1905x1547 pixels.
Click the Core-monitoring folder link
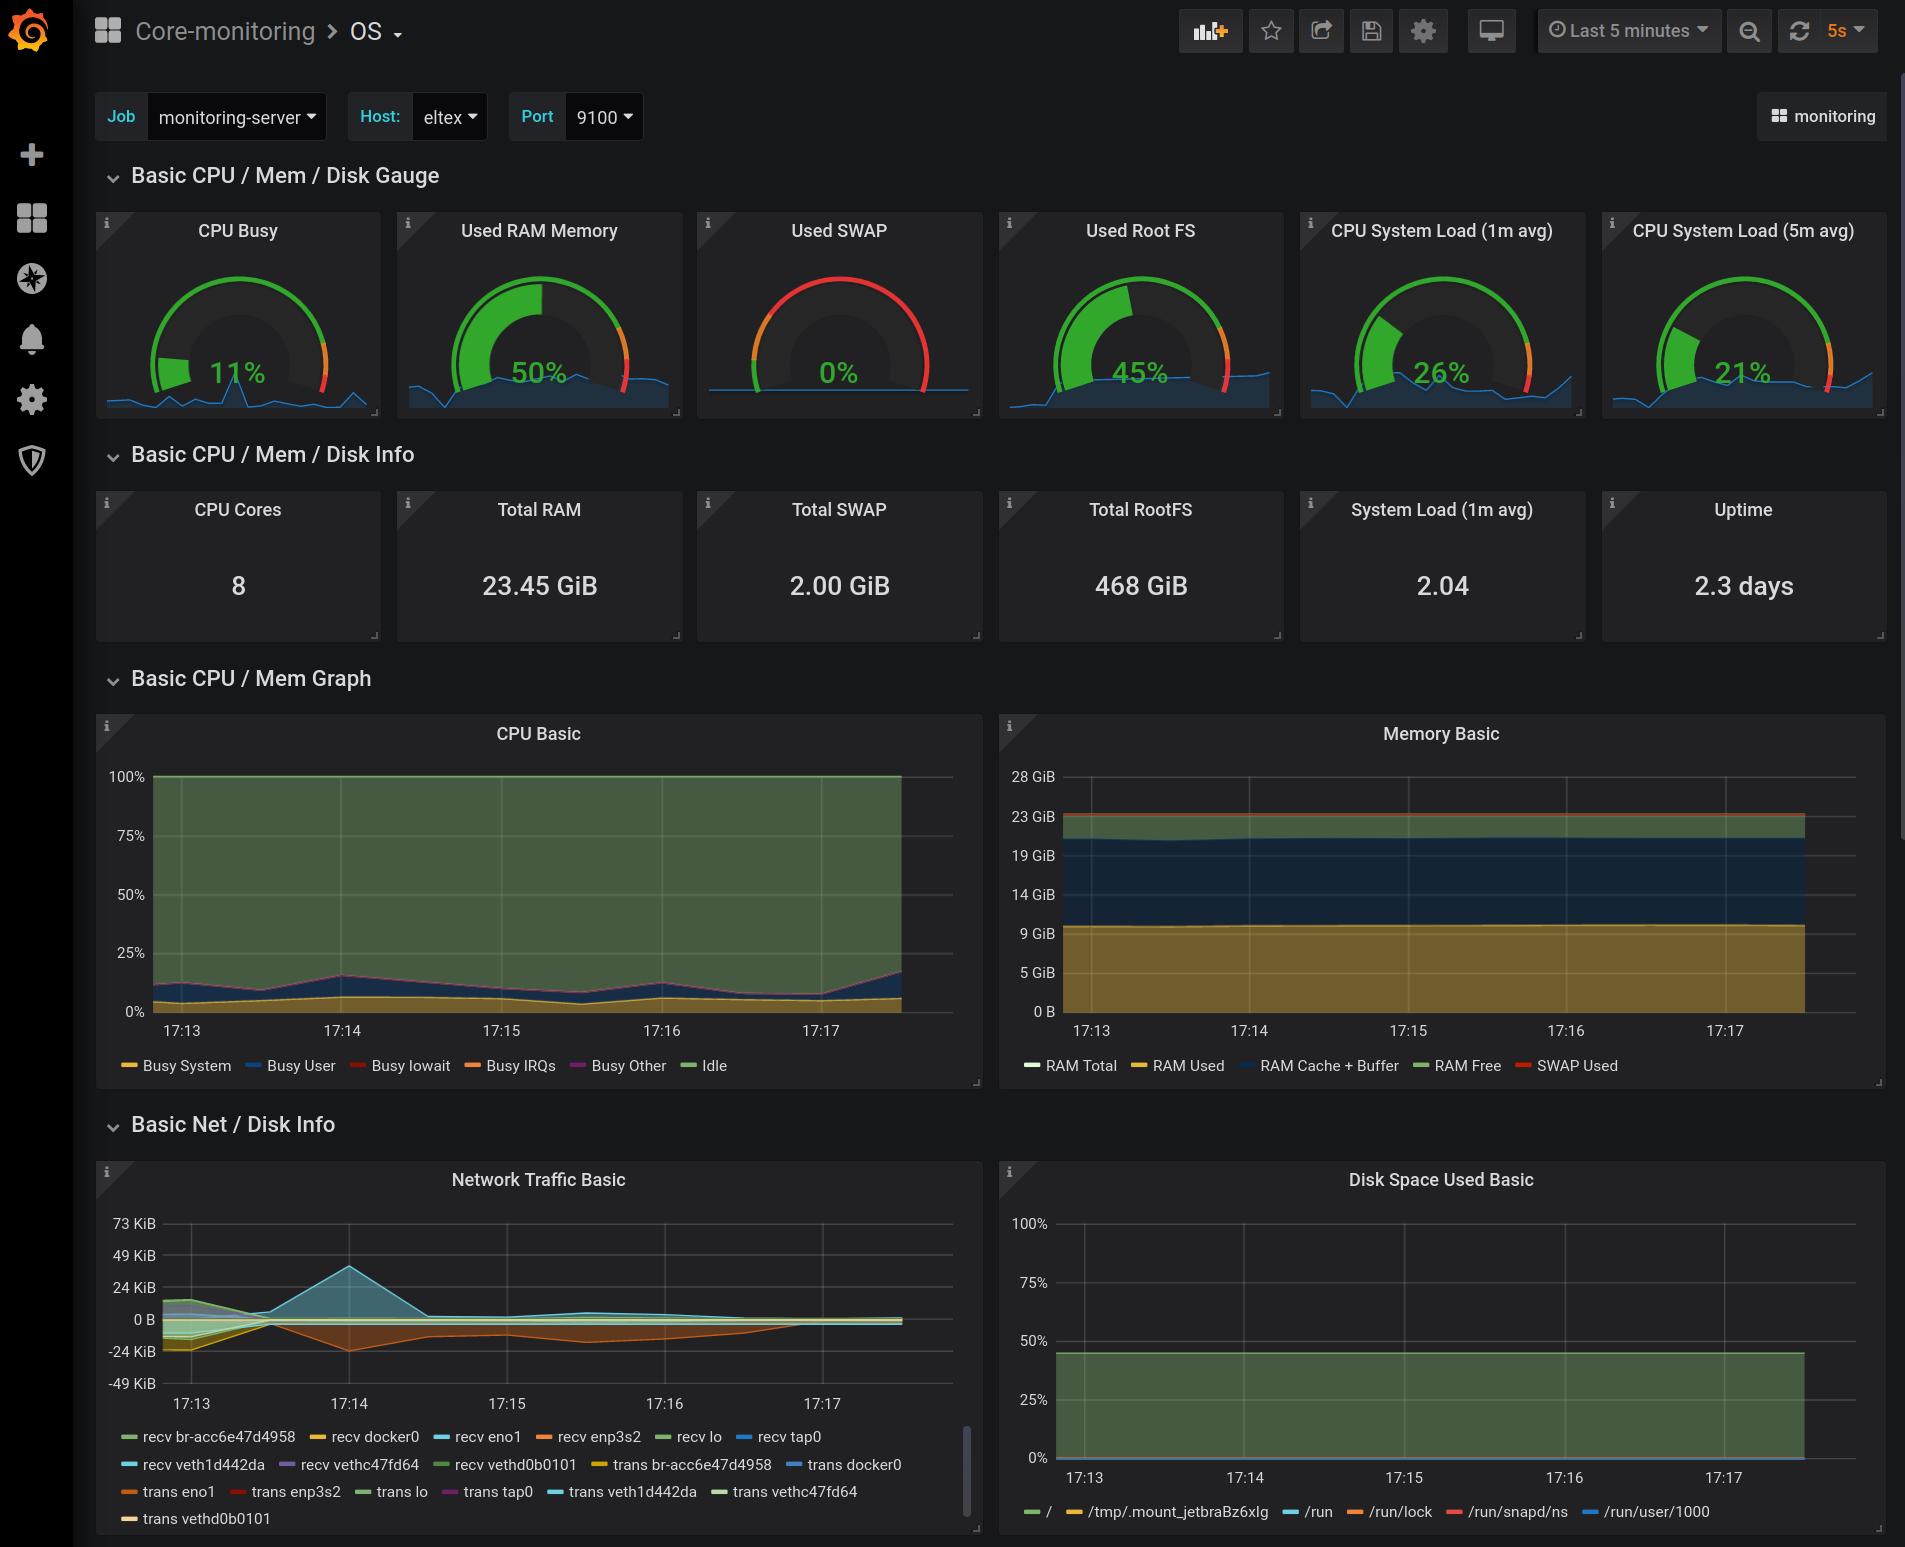click(x=225, y=32)
